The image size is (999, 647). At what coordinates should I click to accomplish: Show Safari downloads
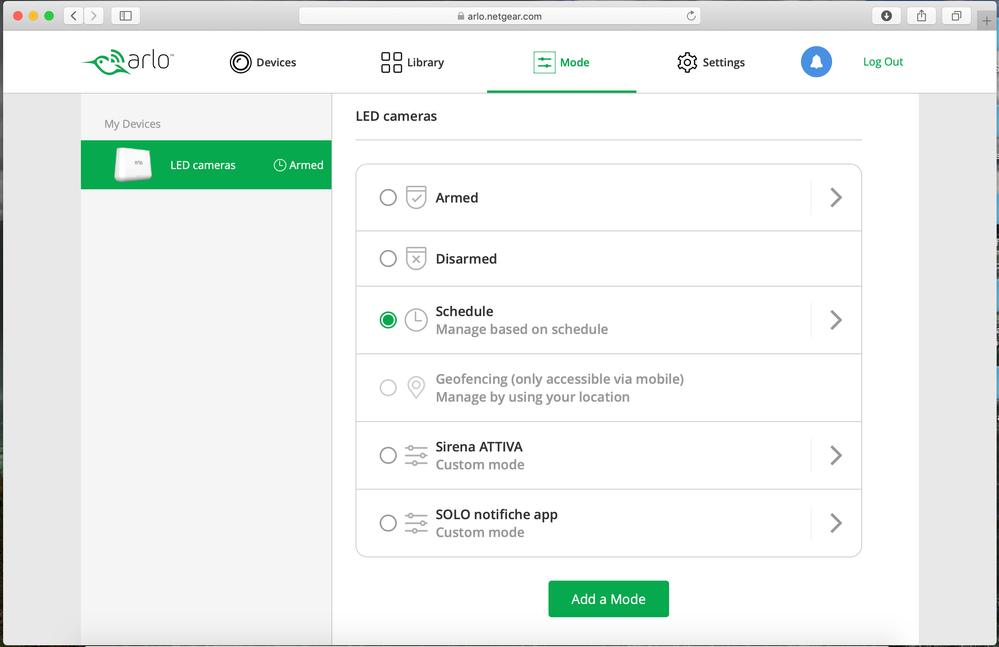[886, 16]
